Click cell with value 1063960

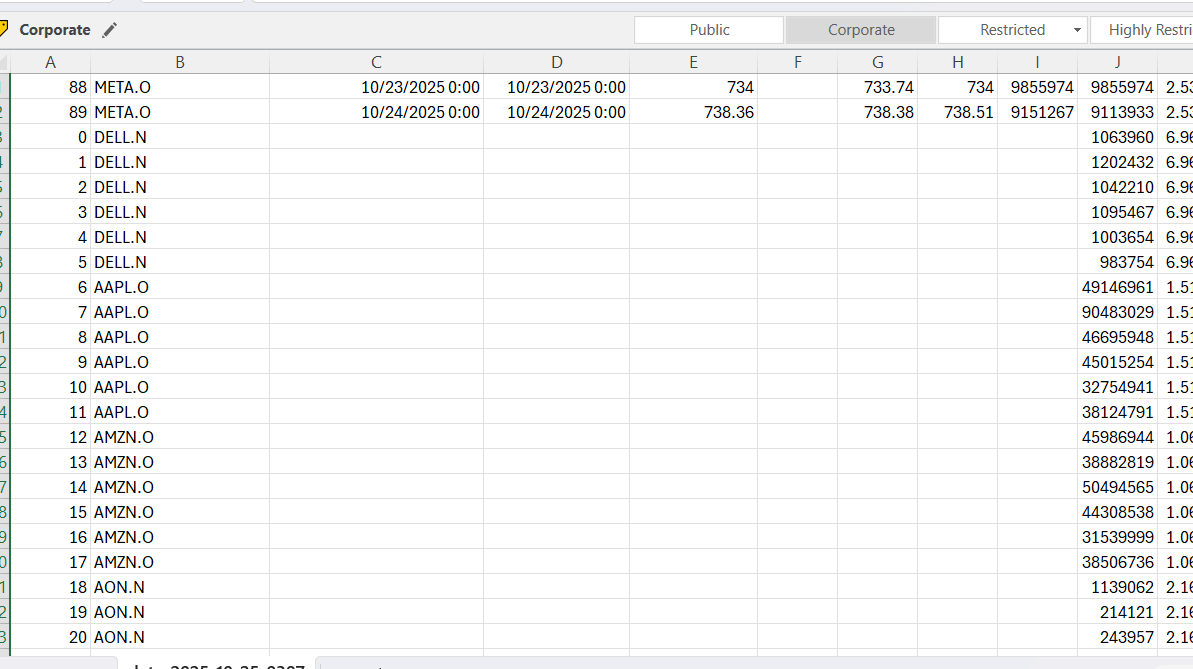tap(1117, 138)
